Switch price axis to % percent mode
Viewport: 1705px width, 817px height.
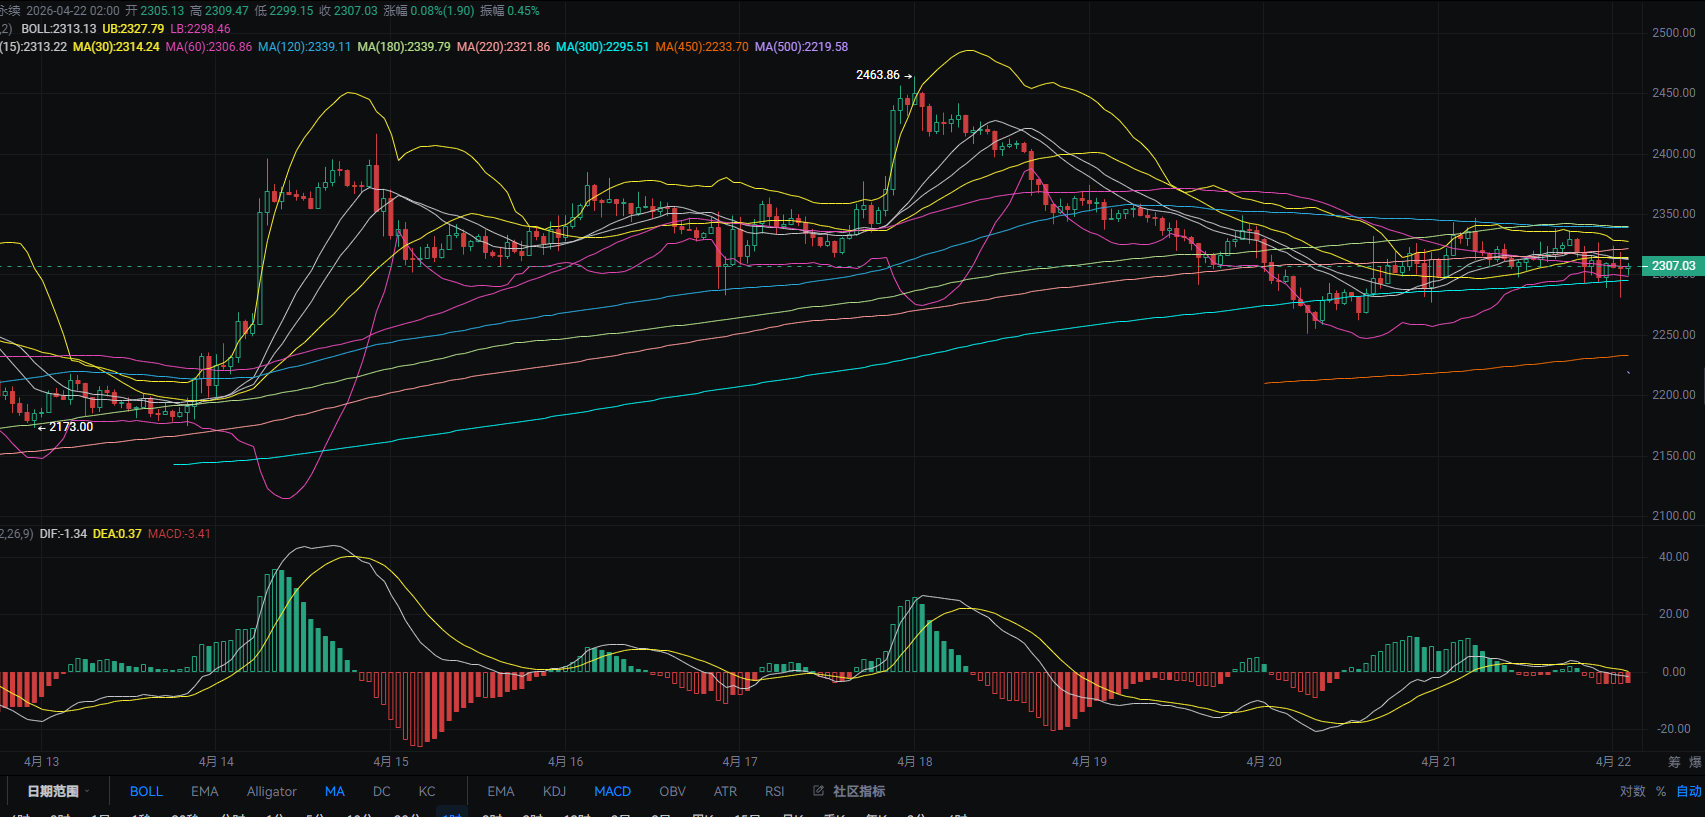1661,791
